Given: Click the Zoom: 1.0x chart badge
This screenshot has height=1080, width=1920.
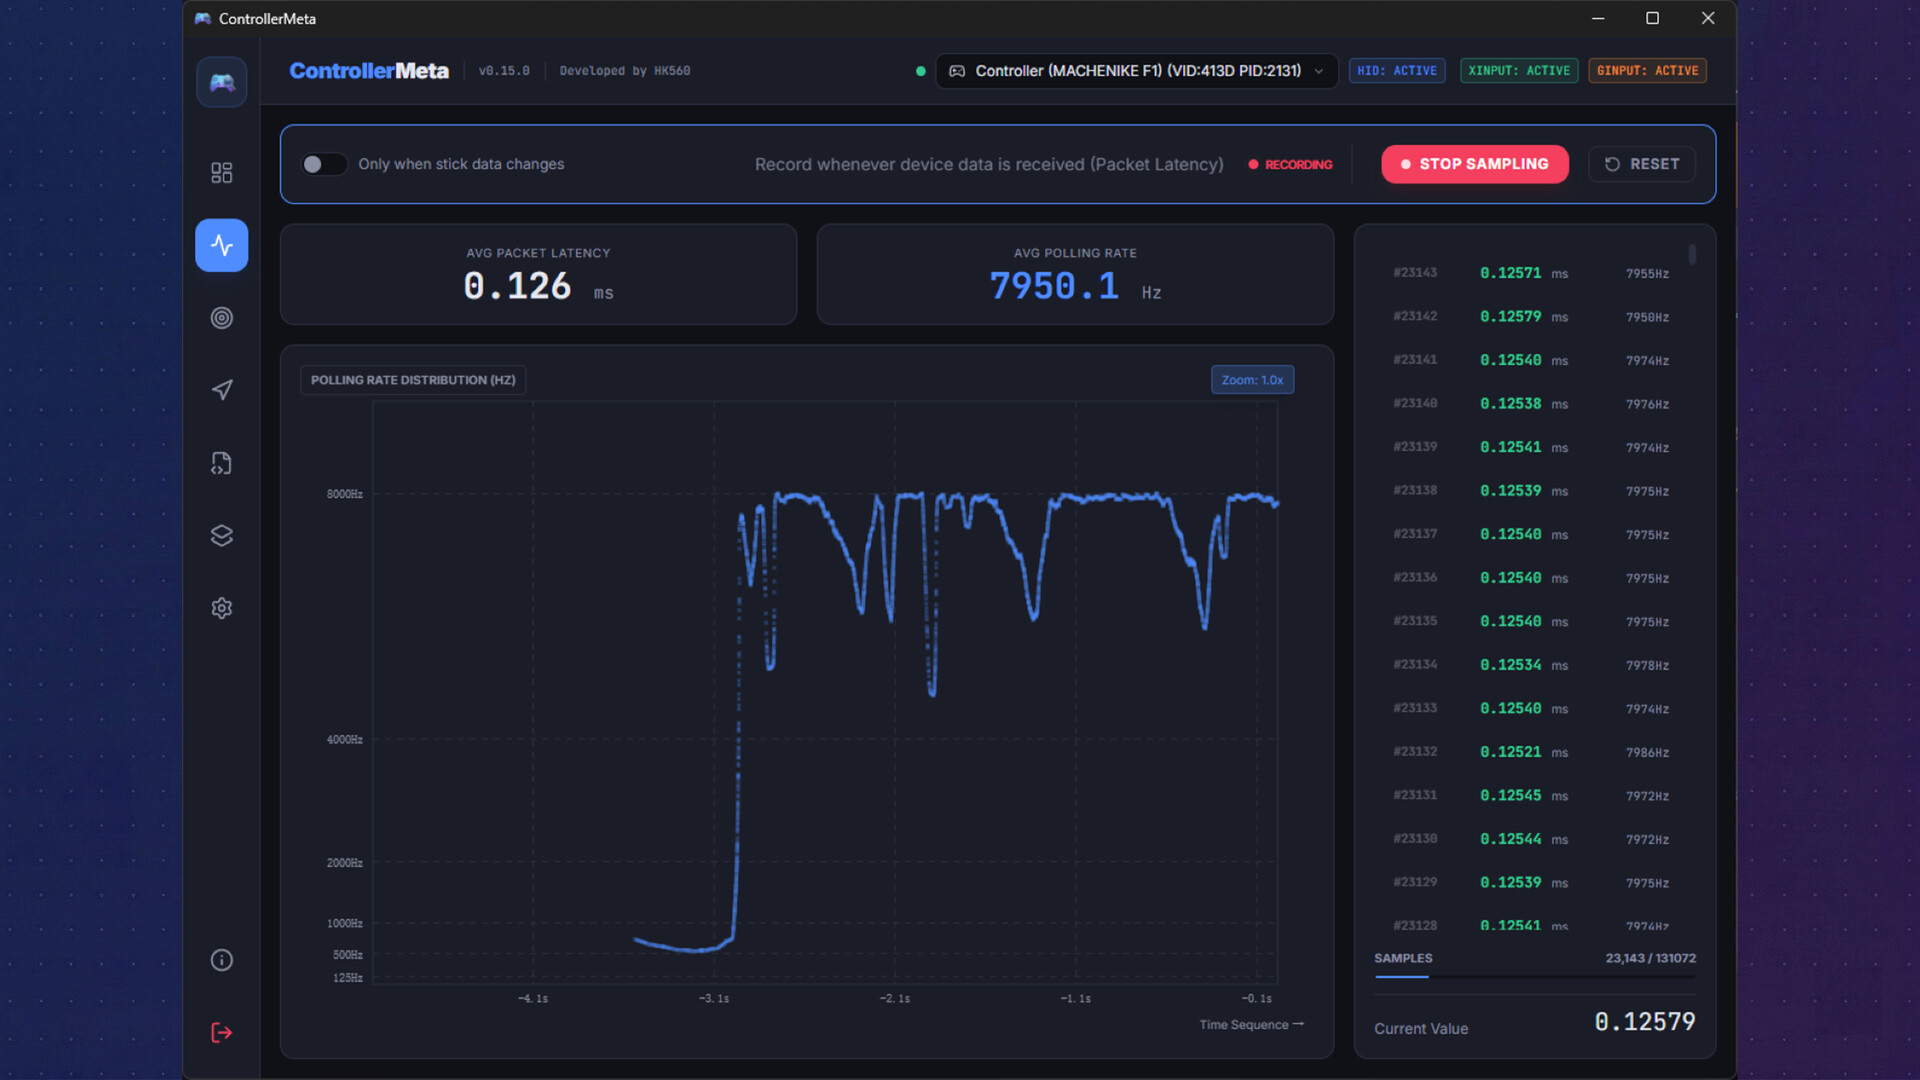Looking at the screenshot, I should (1252, 380).
